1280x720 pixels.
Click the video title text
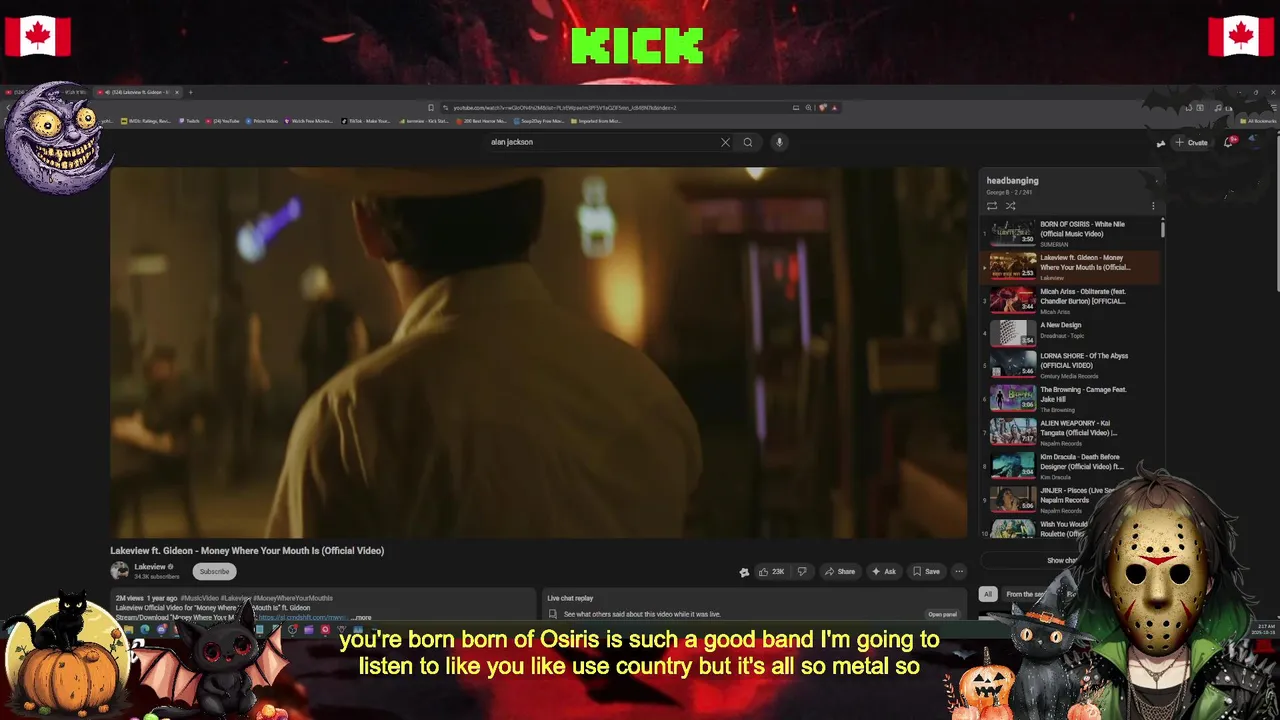tap(247, 550)
